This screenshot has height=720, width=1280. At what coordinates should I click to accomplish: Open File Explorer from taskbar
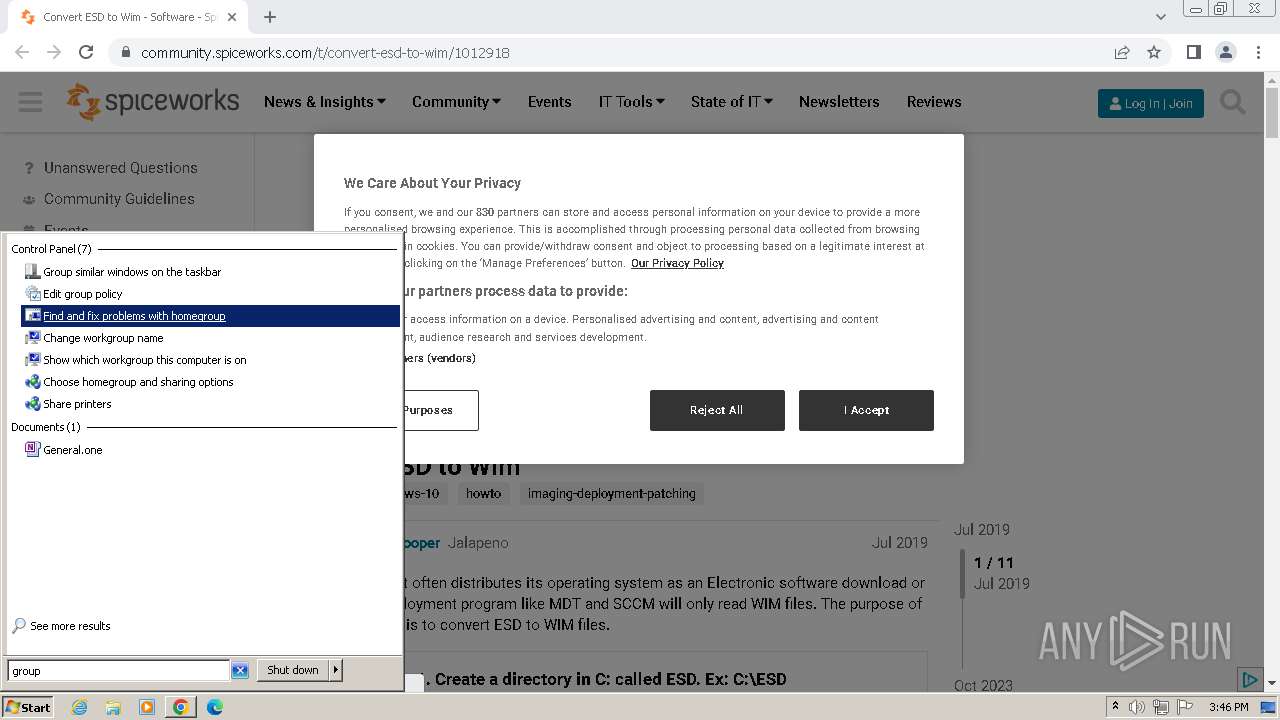point(113,707)
